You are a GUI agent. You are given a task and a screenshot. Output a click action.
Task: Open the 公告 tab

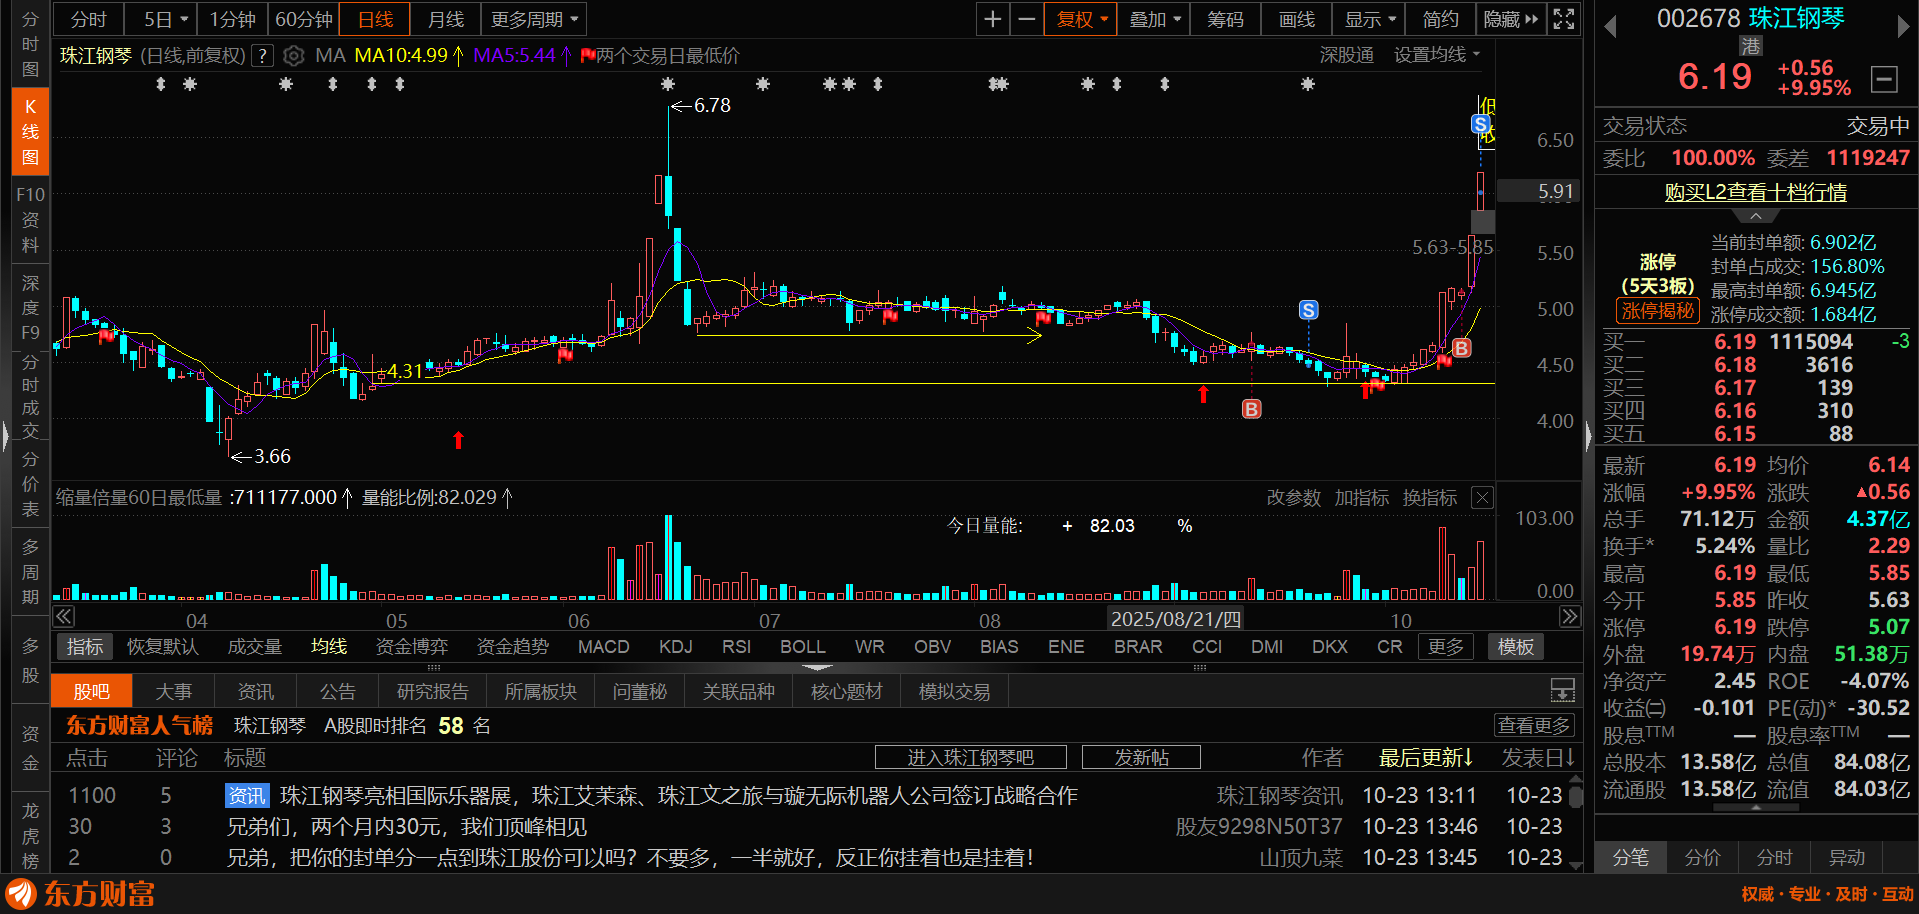point(337,691)
